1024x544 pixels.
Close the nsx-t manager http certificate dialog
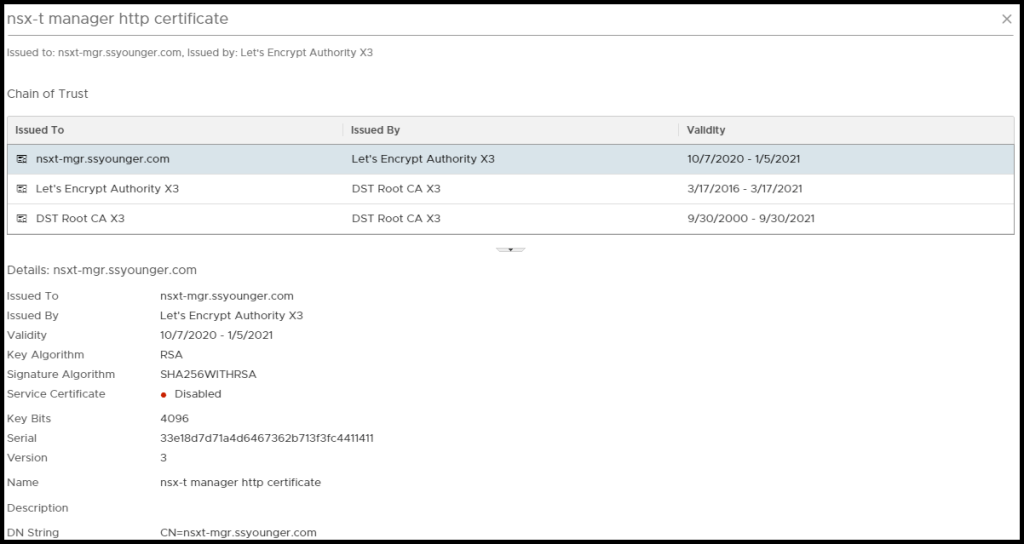coord(1006,19)
